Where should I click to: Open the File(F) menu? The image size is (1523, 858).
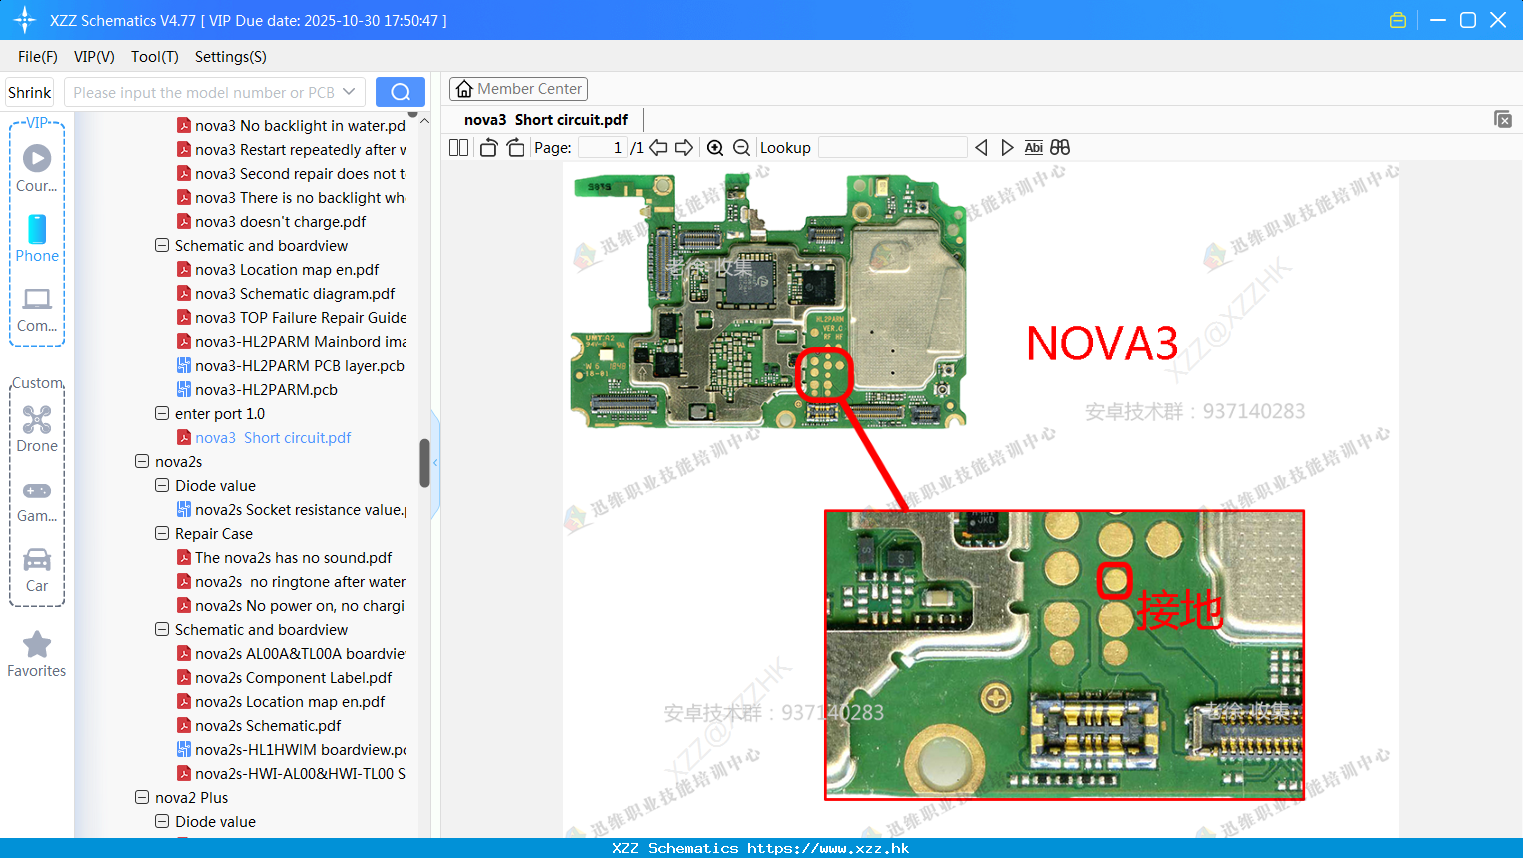pos(38,57)
